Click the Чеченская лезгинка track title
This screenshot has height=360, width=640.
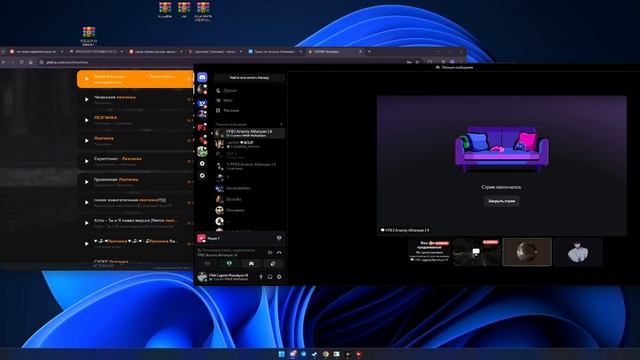[115, 97]
